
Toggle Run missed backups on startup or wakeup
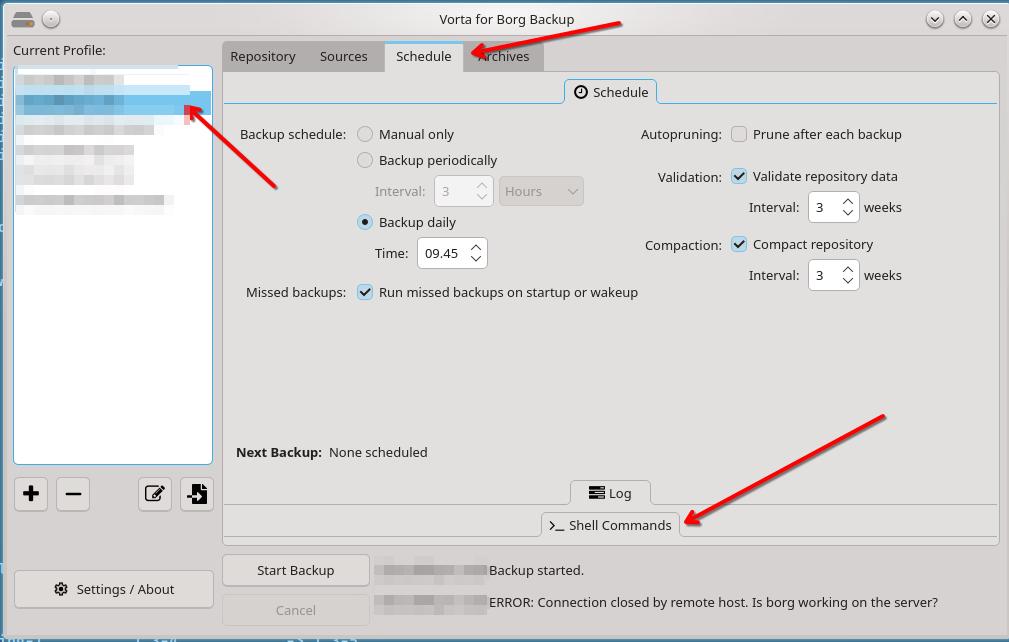click(365, 292)
